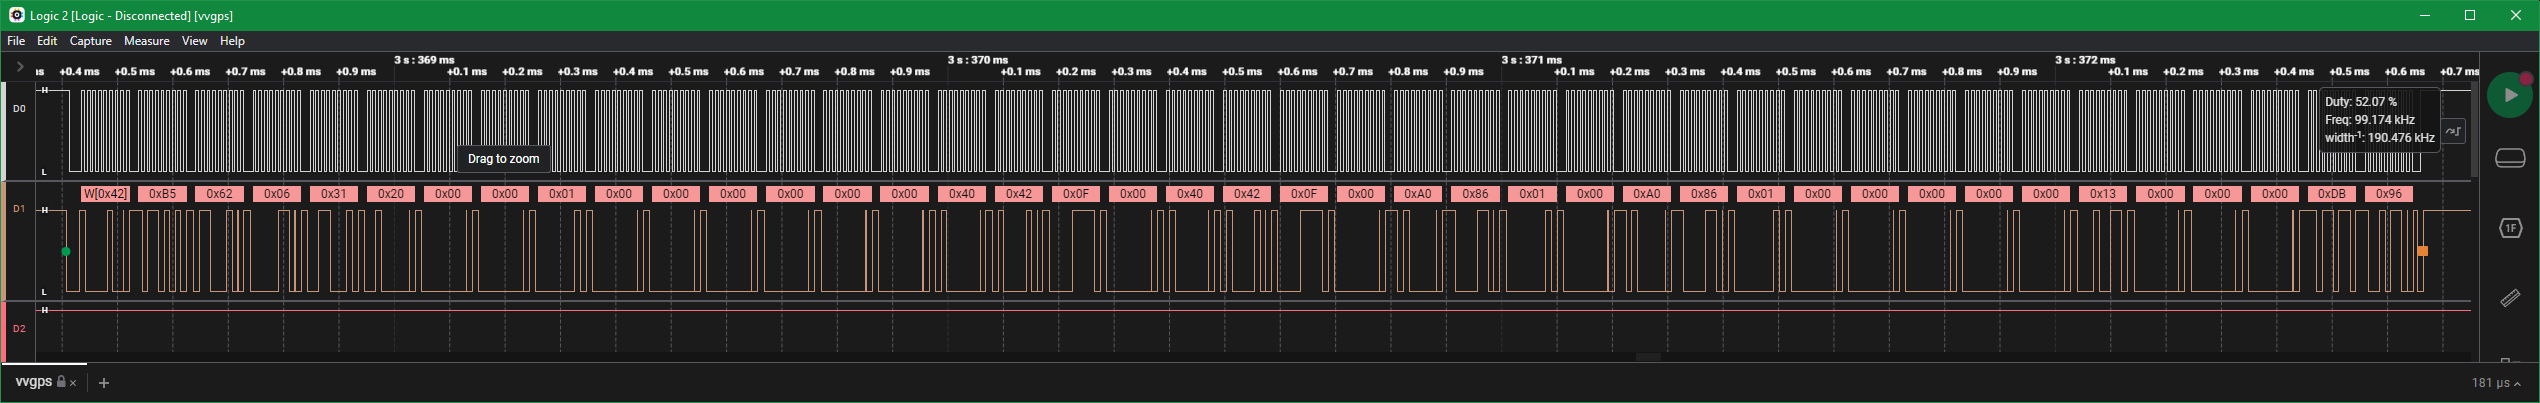Image resolution: width=2540 pixels, height=403 pixels.
Task: Open the Measure menu
Action: pyautogui.click(x=146, y=41)
